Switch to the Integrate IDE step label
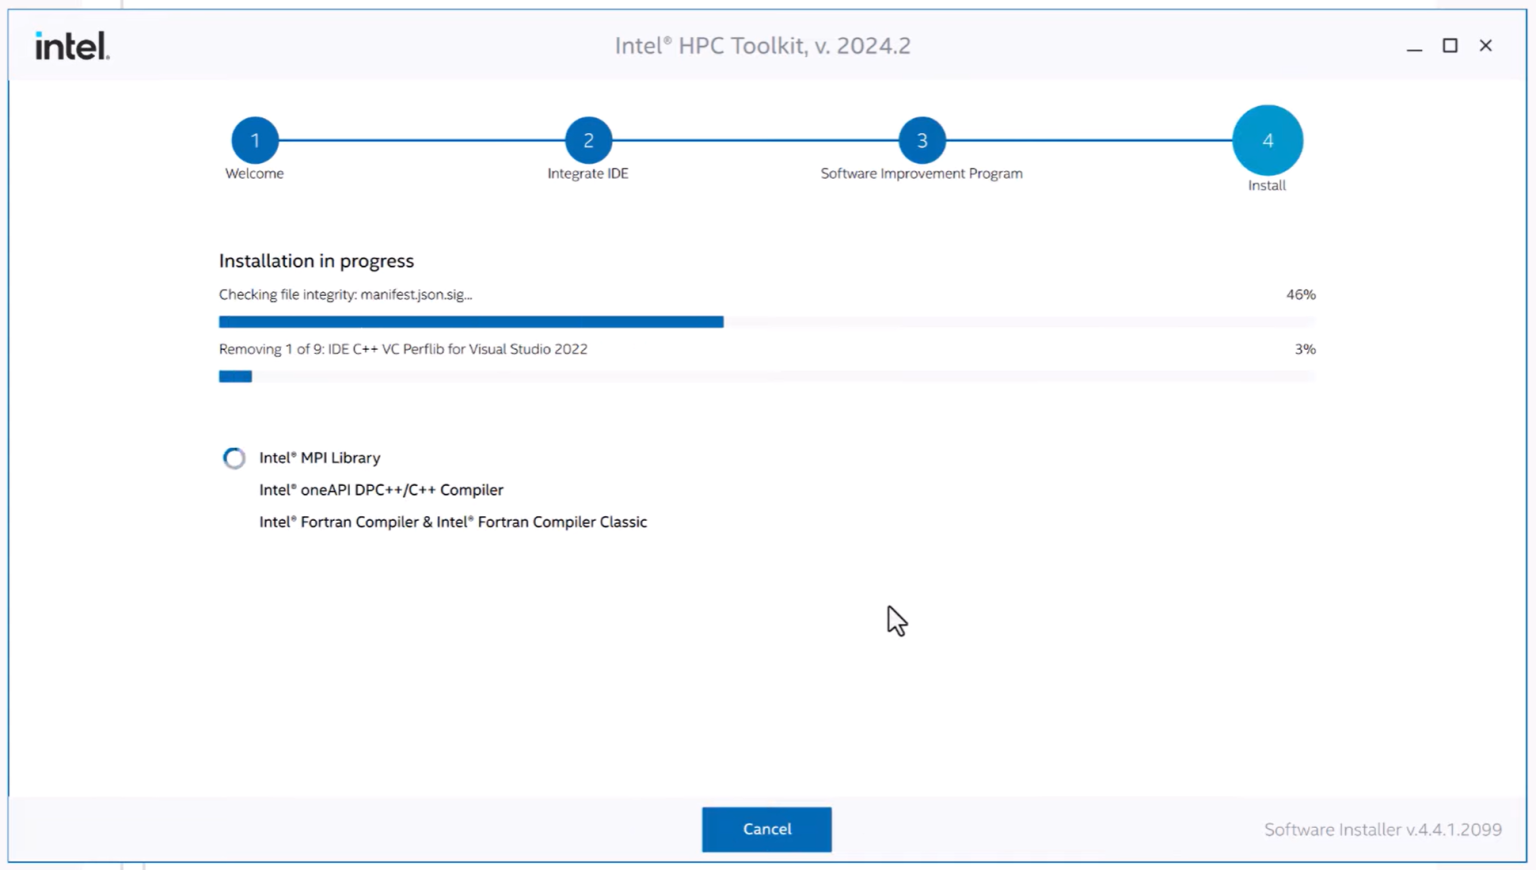Image resolution: width=1536 pixels, height=870 pixels. 588,173
